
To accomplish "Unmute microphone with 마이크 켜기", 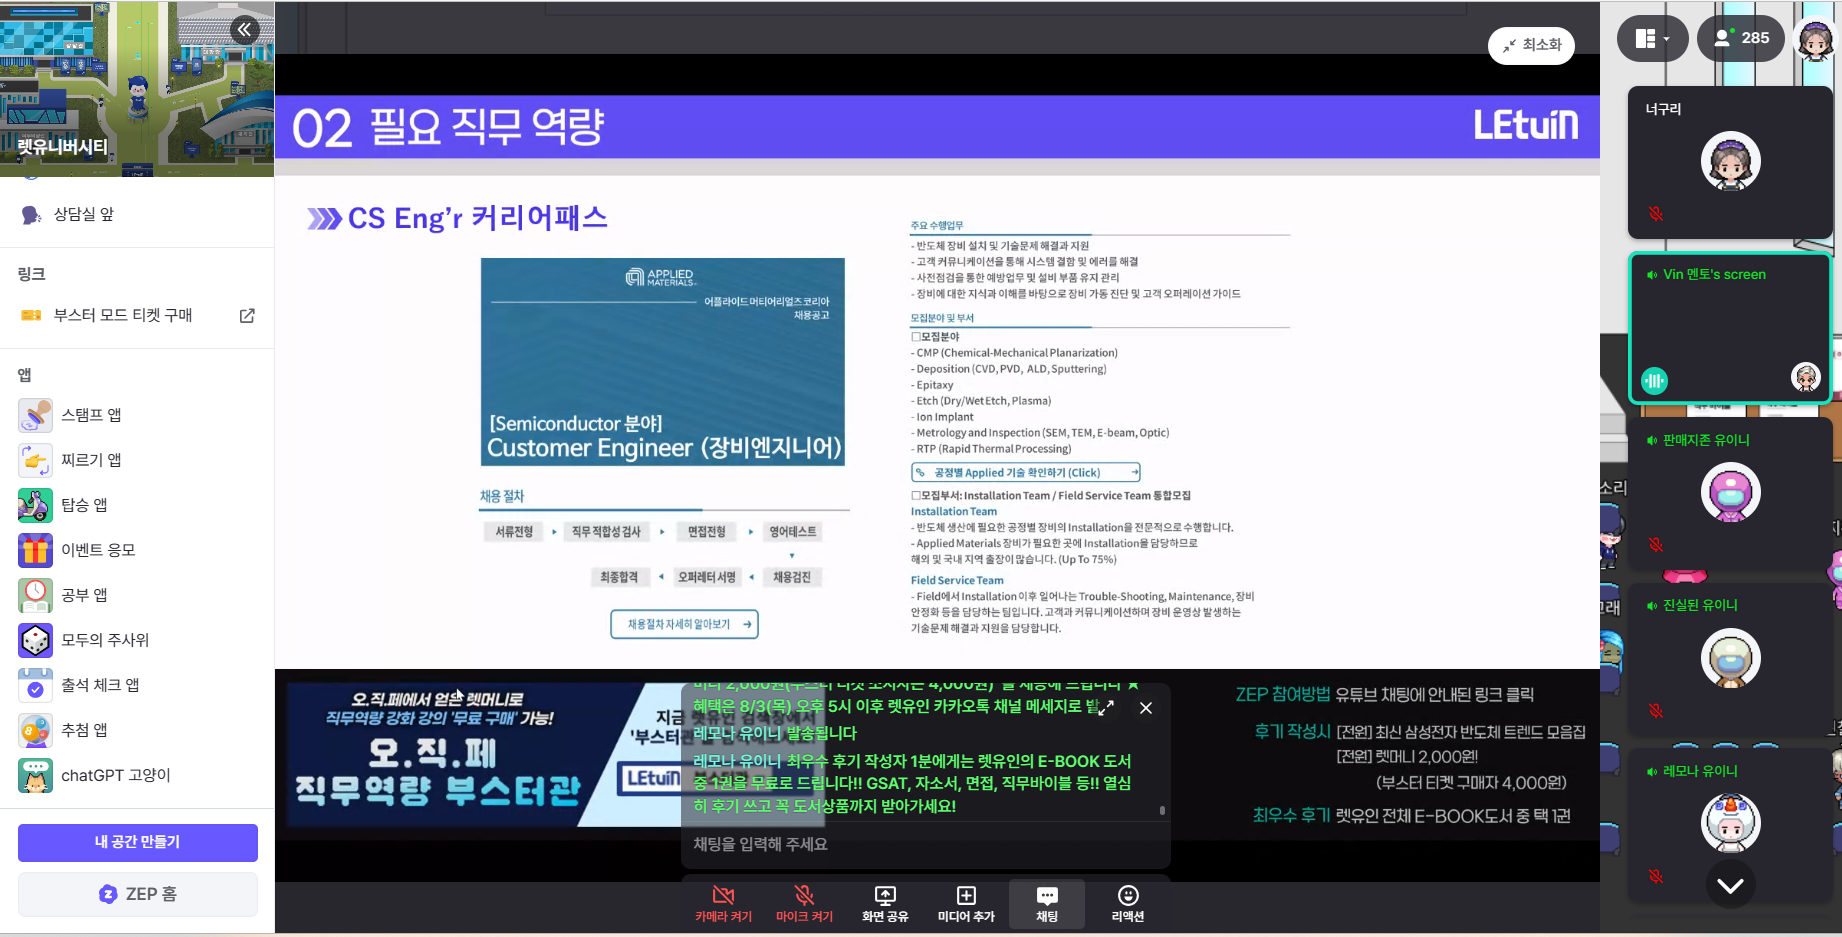I will 804,903.
